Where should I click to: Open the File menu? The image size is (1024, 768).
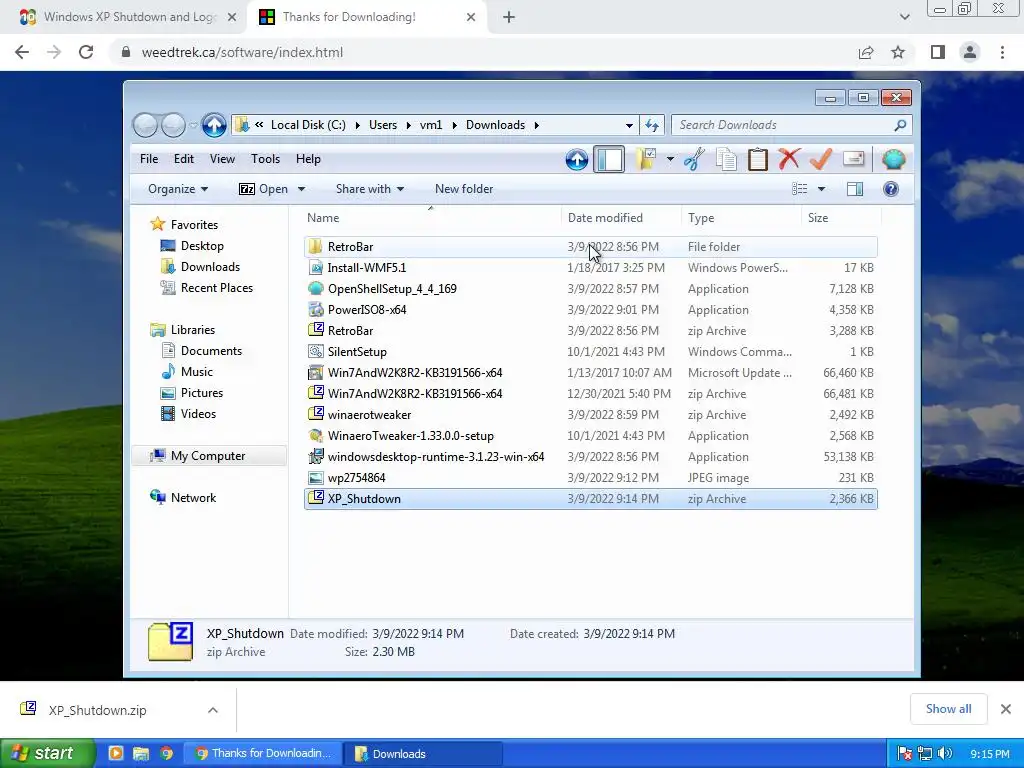pyautogui.click(x=149, y=159)
